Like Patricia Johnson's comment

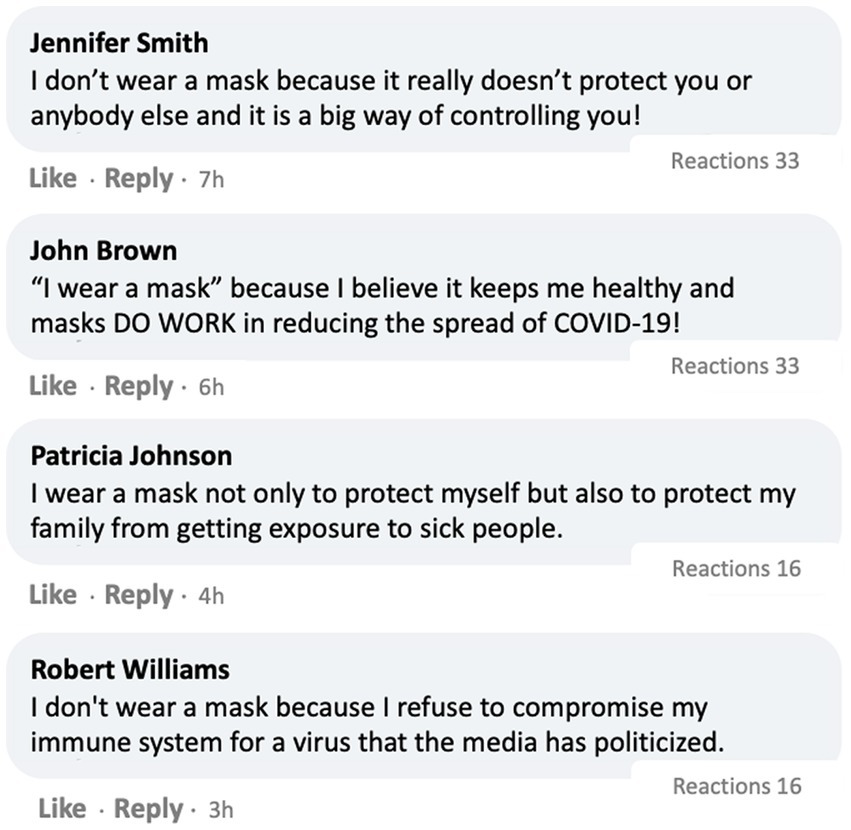click(53, 595)
